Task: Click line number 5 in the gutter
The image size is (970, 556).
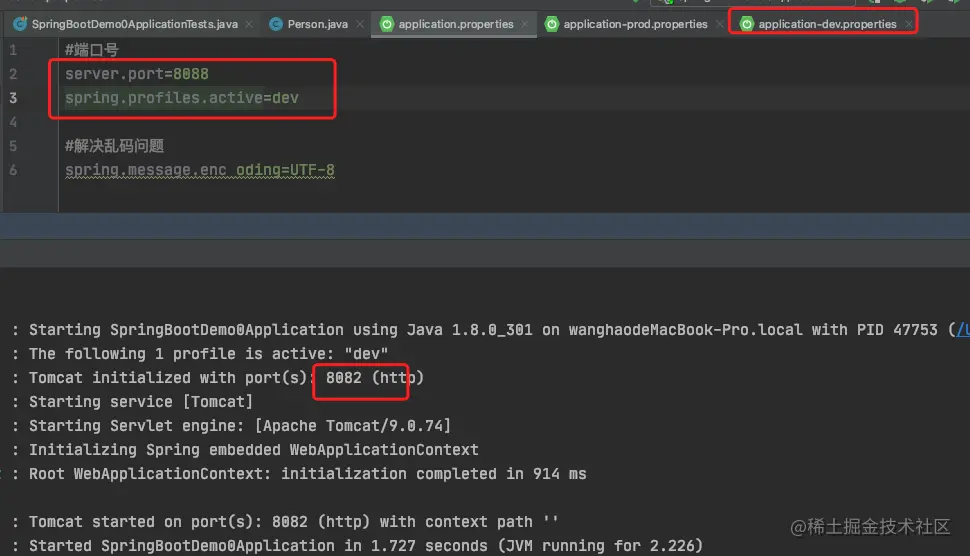Action: coord(13,146)
